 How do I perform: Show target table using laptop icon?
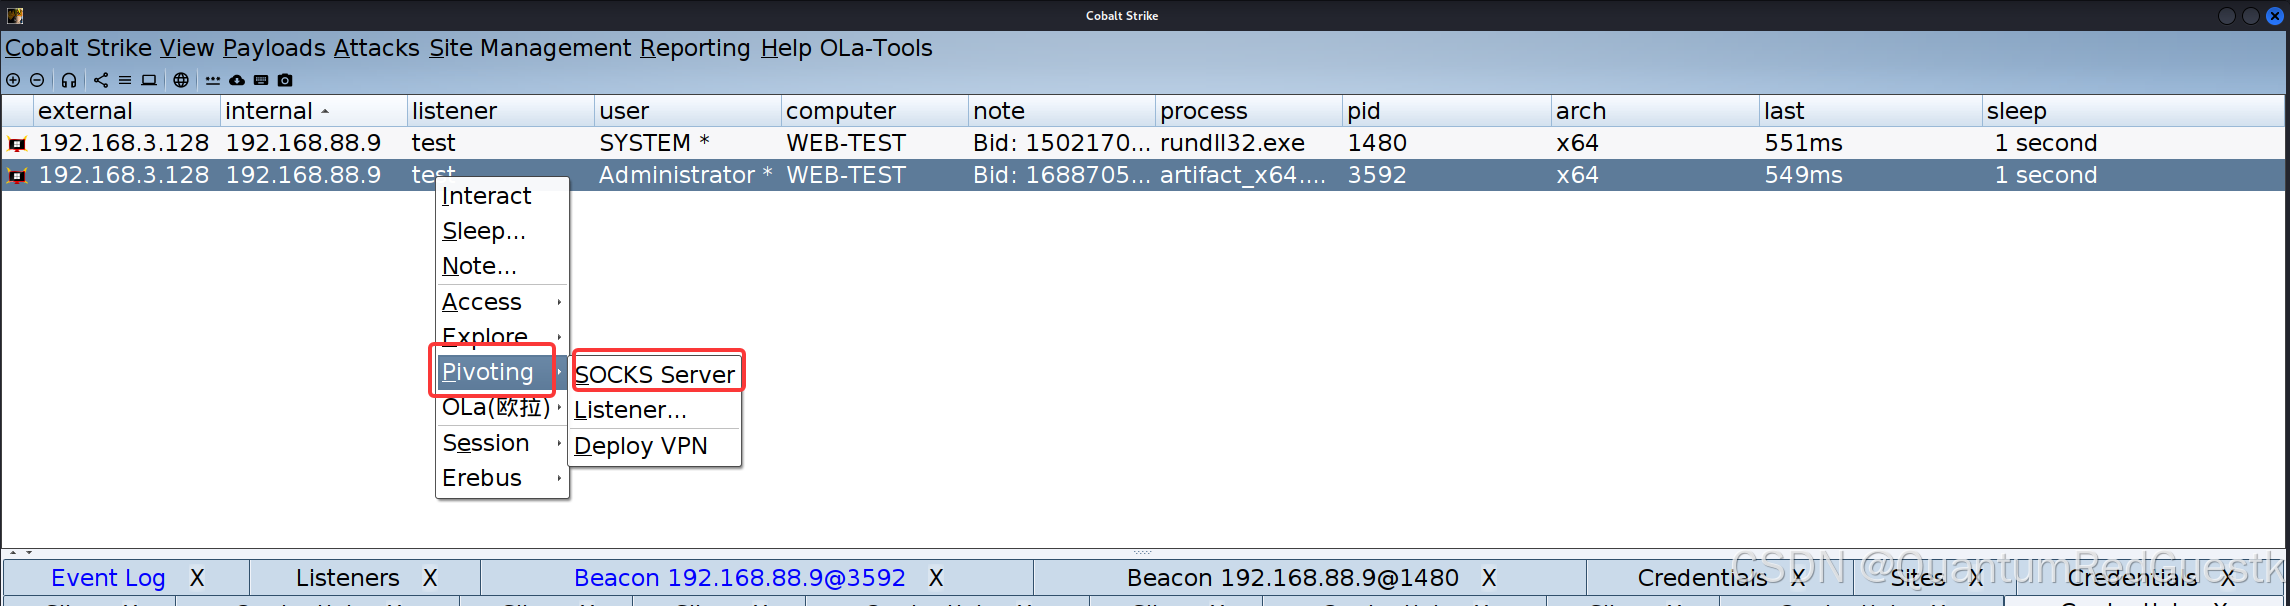pyautogui.click(x=149, y=80)
